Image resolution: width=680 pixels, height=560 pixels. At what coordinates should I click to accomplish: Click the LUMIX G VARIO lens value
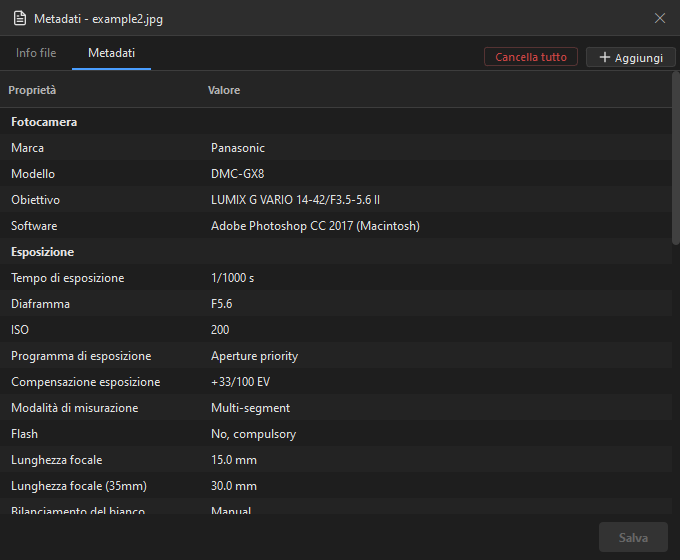click(295, 200)
